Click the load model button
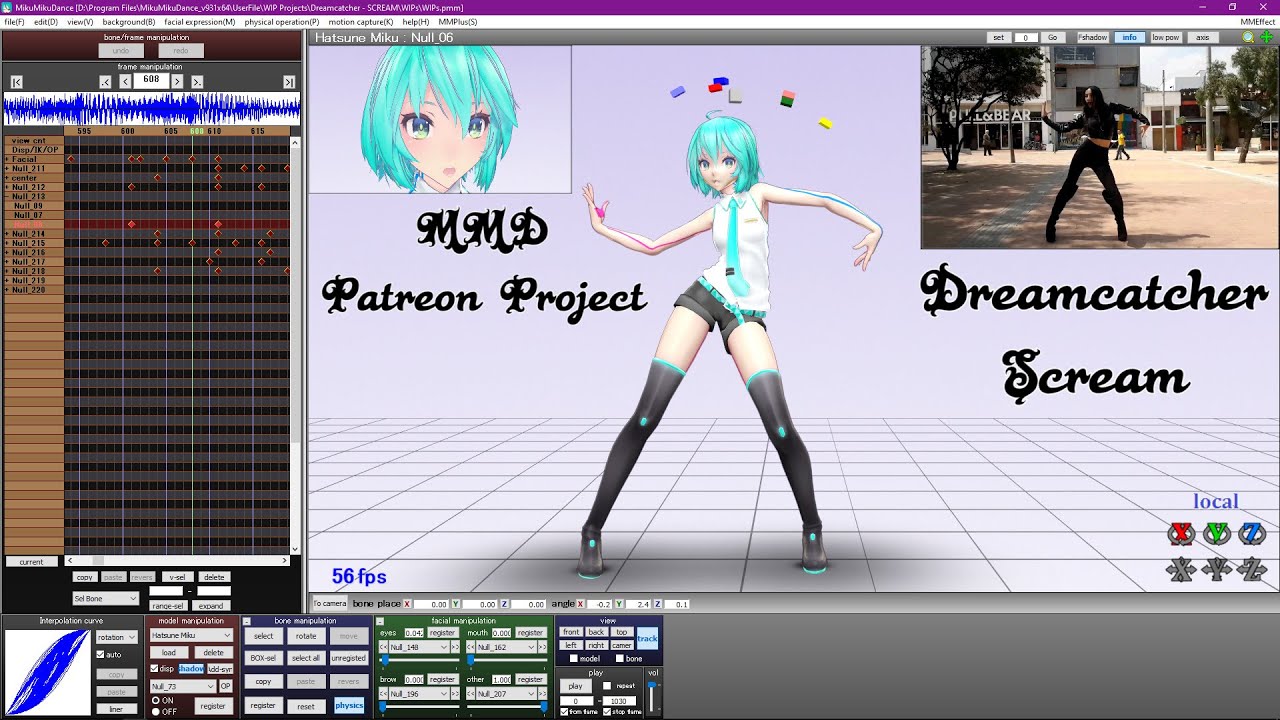This screenshot has width=1280, height=720. (169, 652)
